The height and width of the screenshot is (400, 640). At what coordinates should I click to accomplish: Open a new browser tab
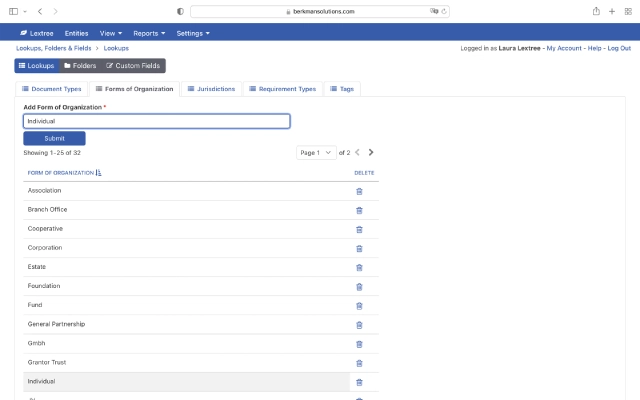[x=612, y=11]
